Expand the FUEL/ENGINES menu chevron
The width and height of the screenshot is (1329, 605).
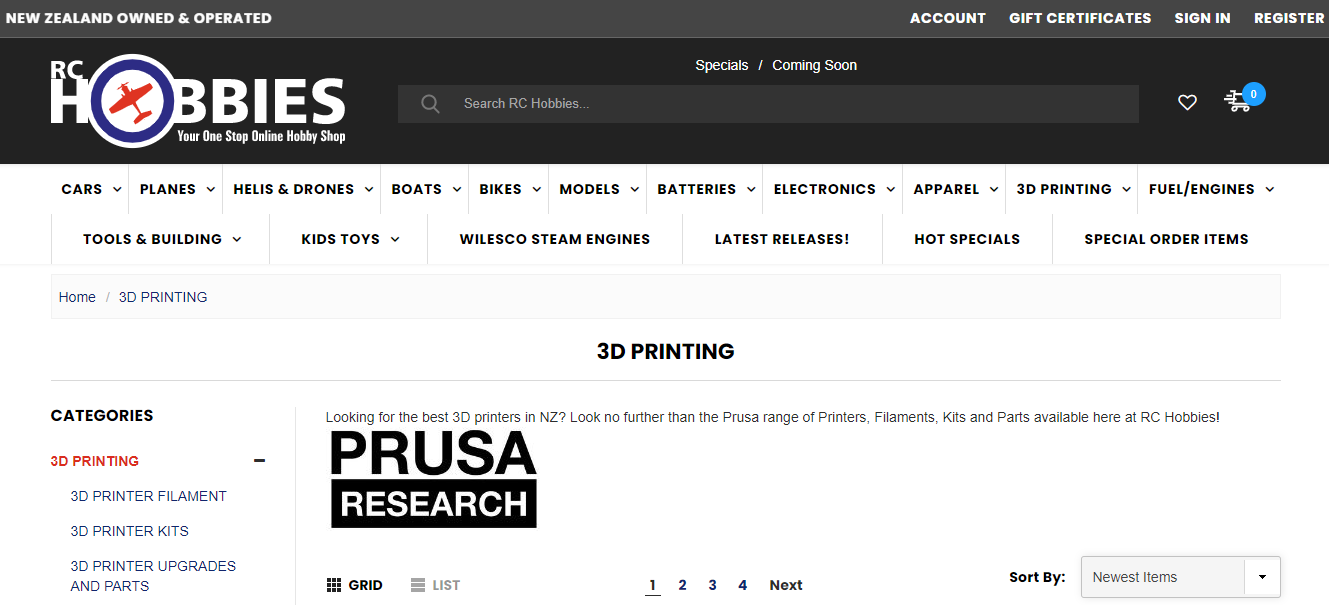[1270, 189]
